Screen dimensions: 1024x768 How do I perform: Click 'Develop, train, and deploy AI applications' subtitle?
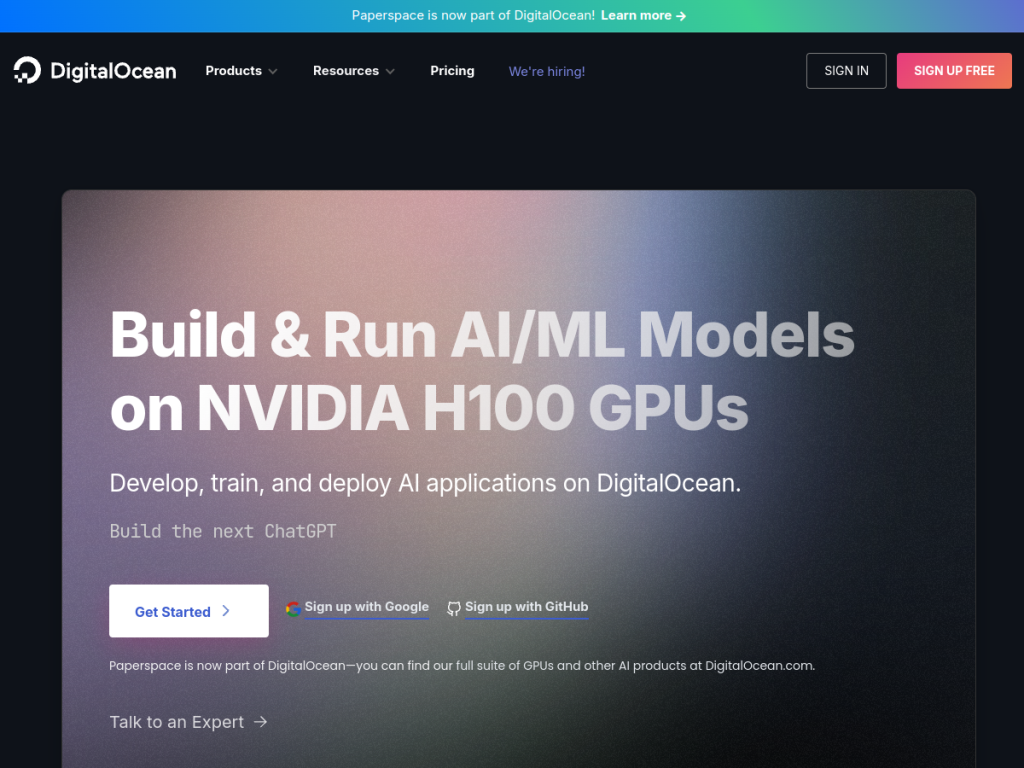[x=425, y=483]
